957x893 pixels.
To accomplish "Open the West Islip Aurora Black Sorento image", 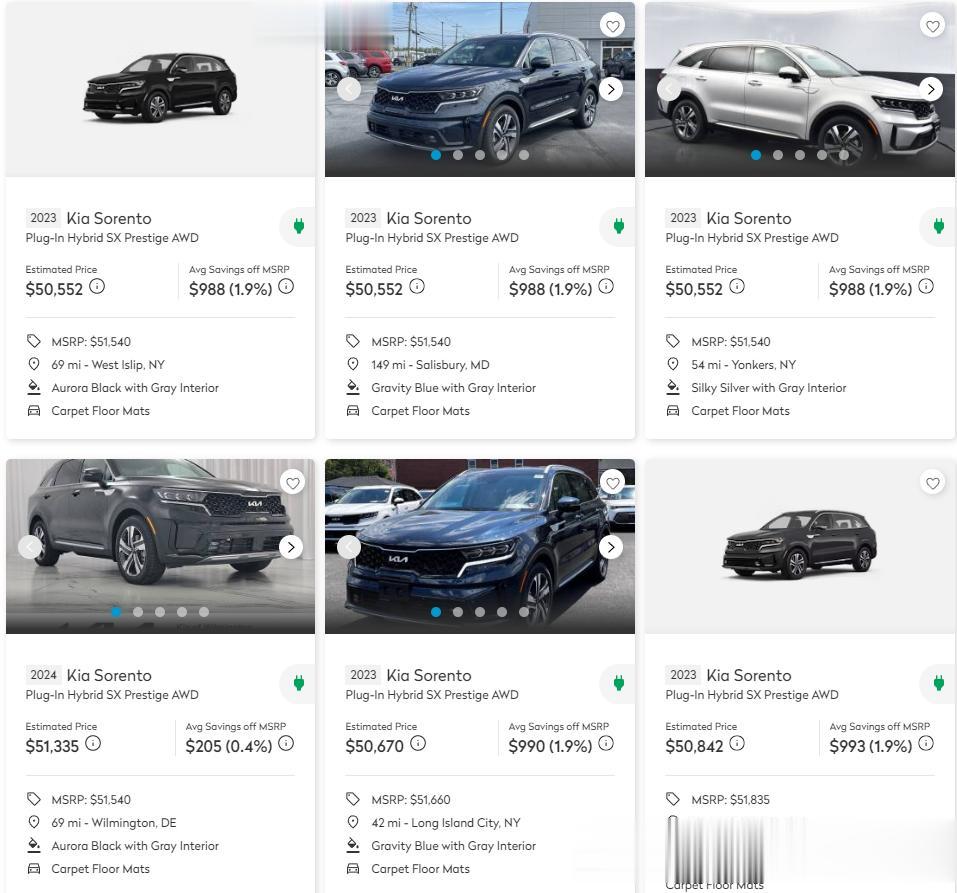I will click(x=161, y=89).
